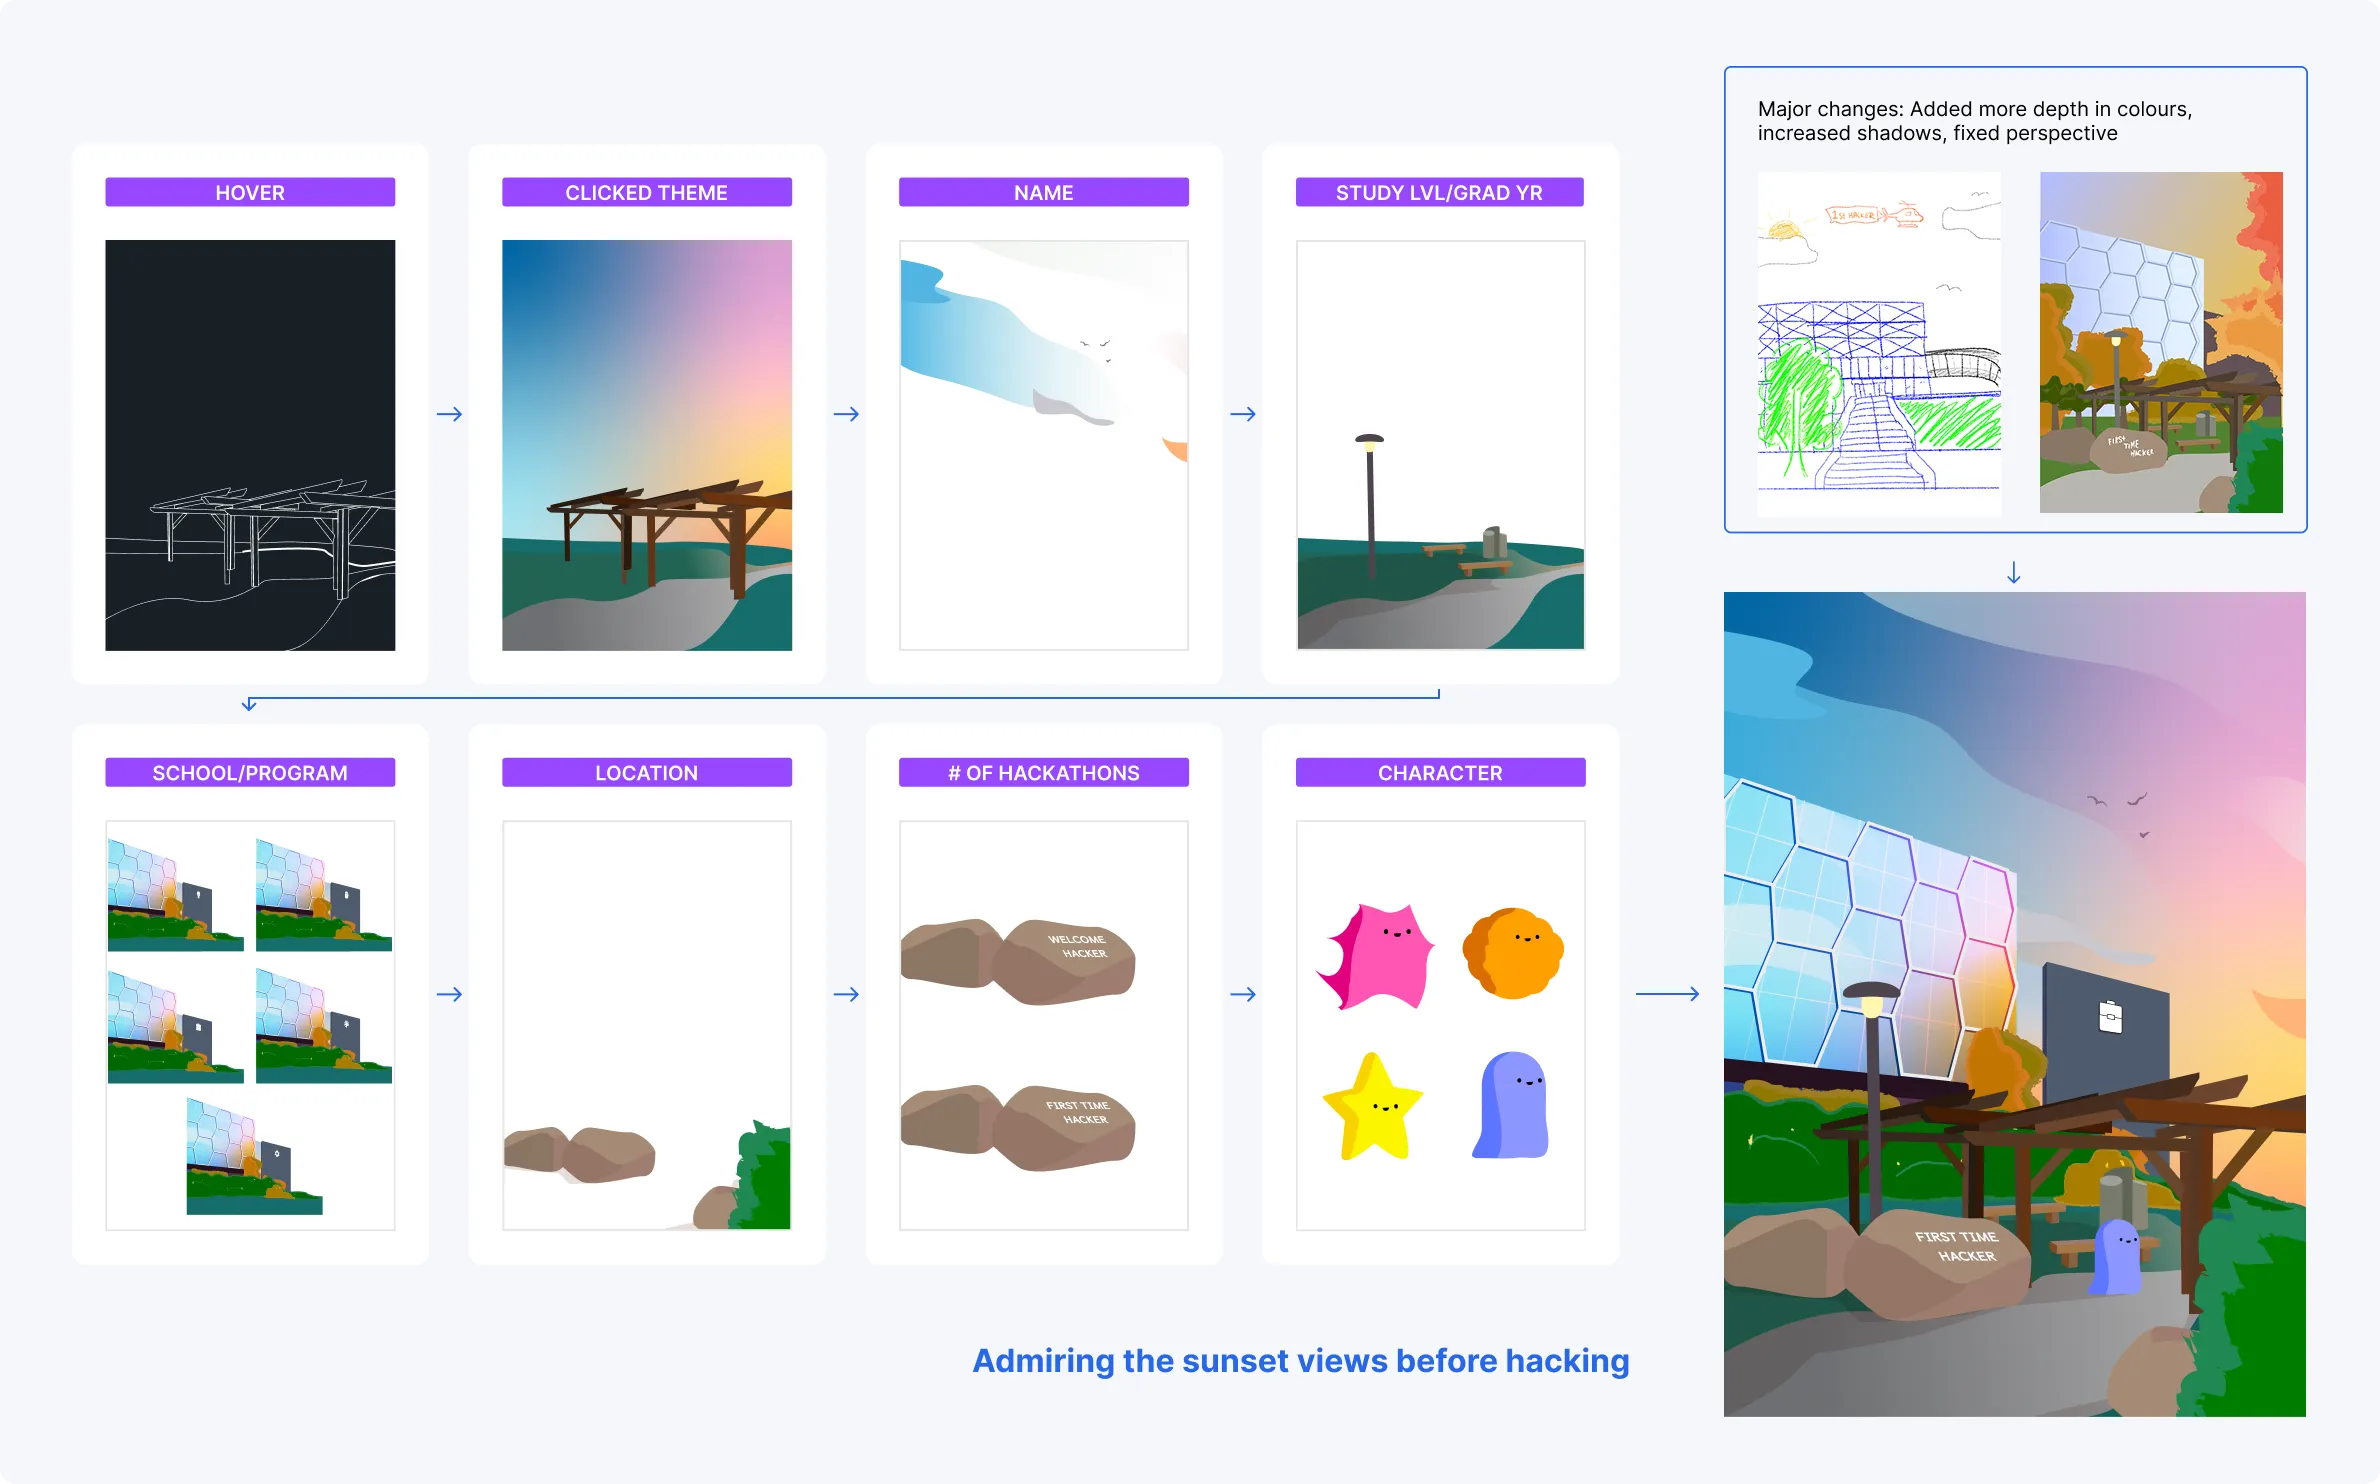Click the down arrow below major changes box
Image resolution: width=2380 pixels, height=1484 pixels.
pyautogui.click(x=2014, y=572)
